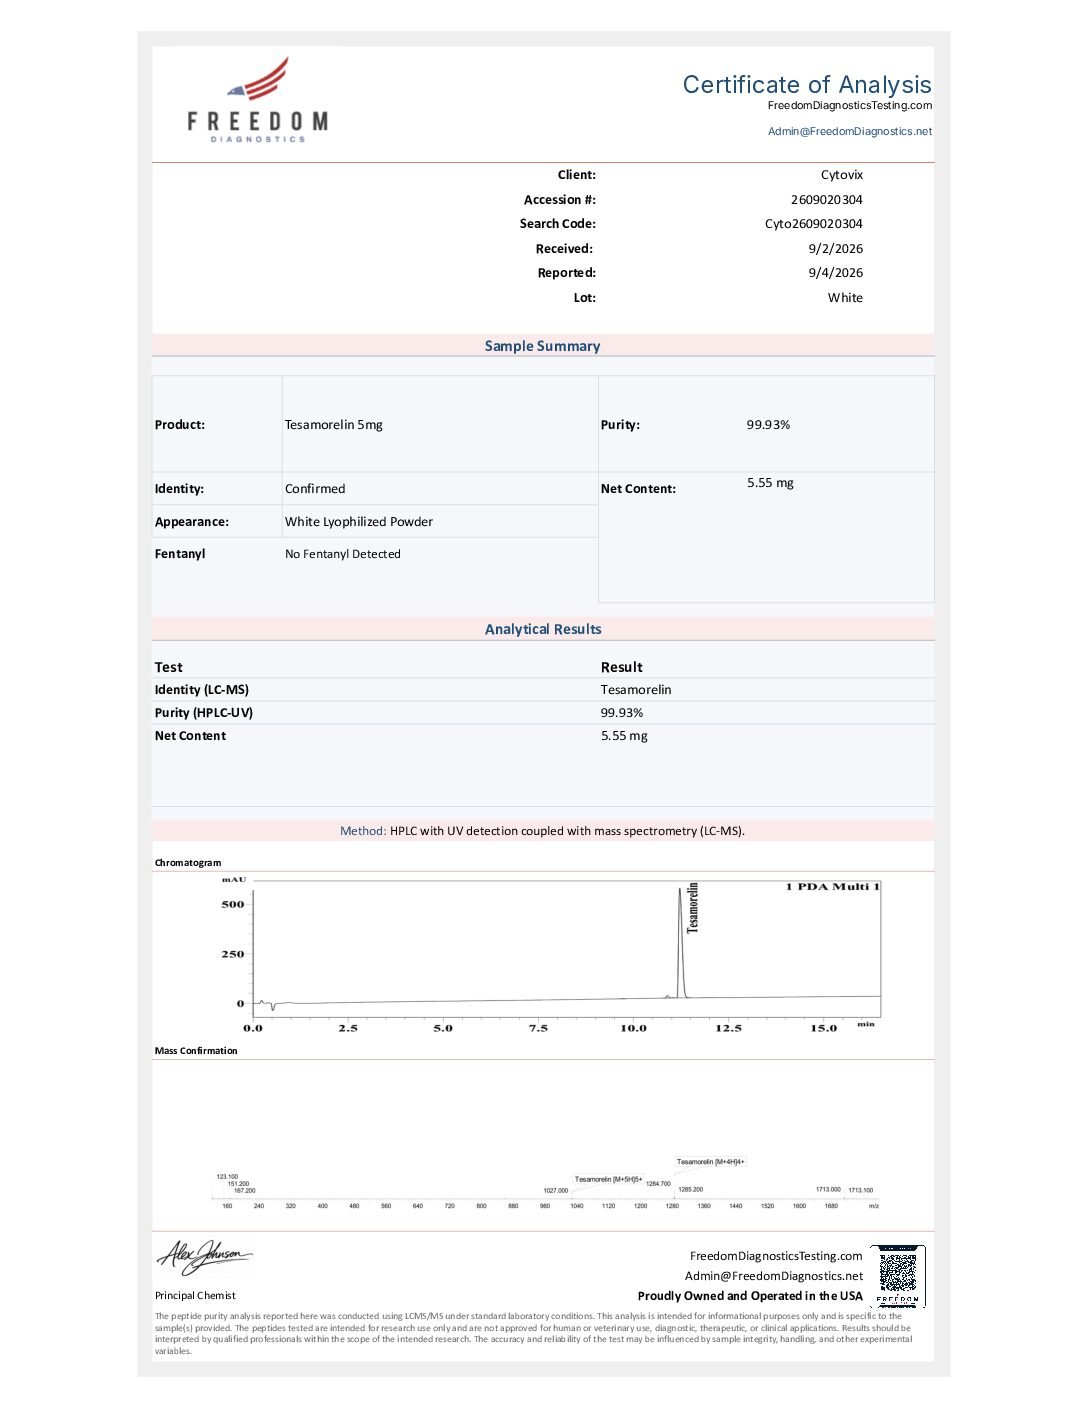Image resolution: width=1088 pixels, height=1408 pixels.
Task: Click the Tesamorelin [M+5H]5+ mass label
Action: (609, 1180)
